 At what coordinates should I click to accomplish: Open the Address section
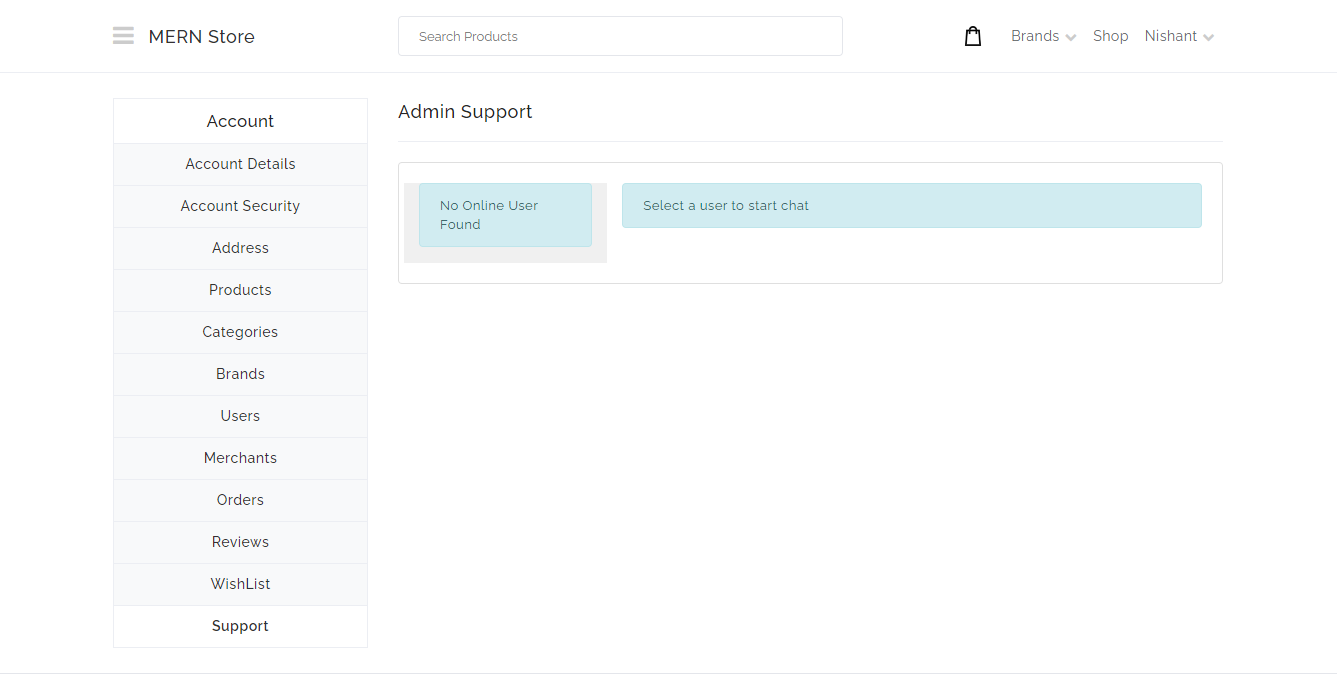240,248
